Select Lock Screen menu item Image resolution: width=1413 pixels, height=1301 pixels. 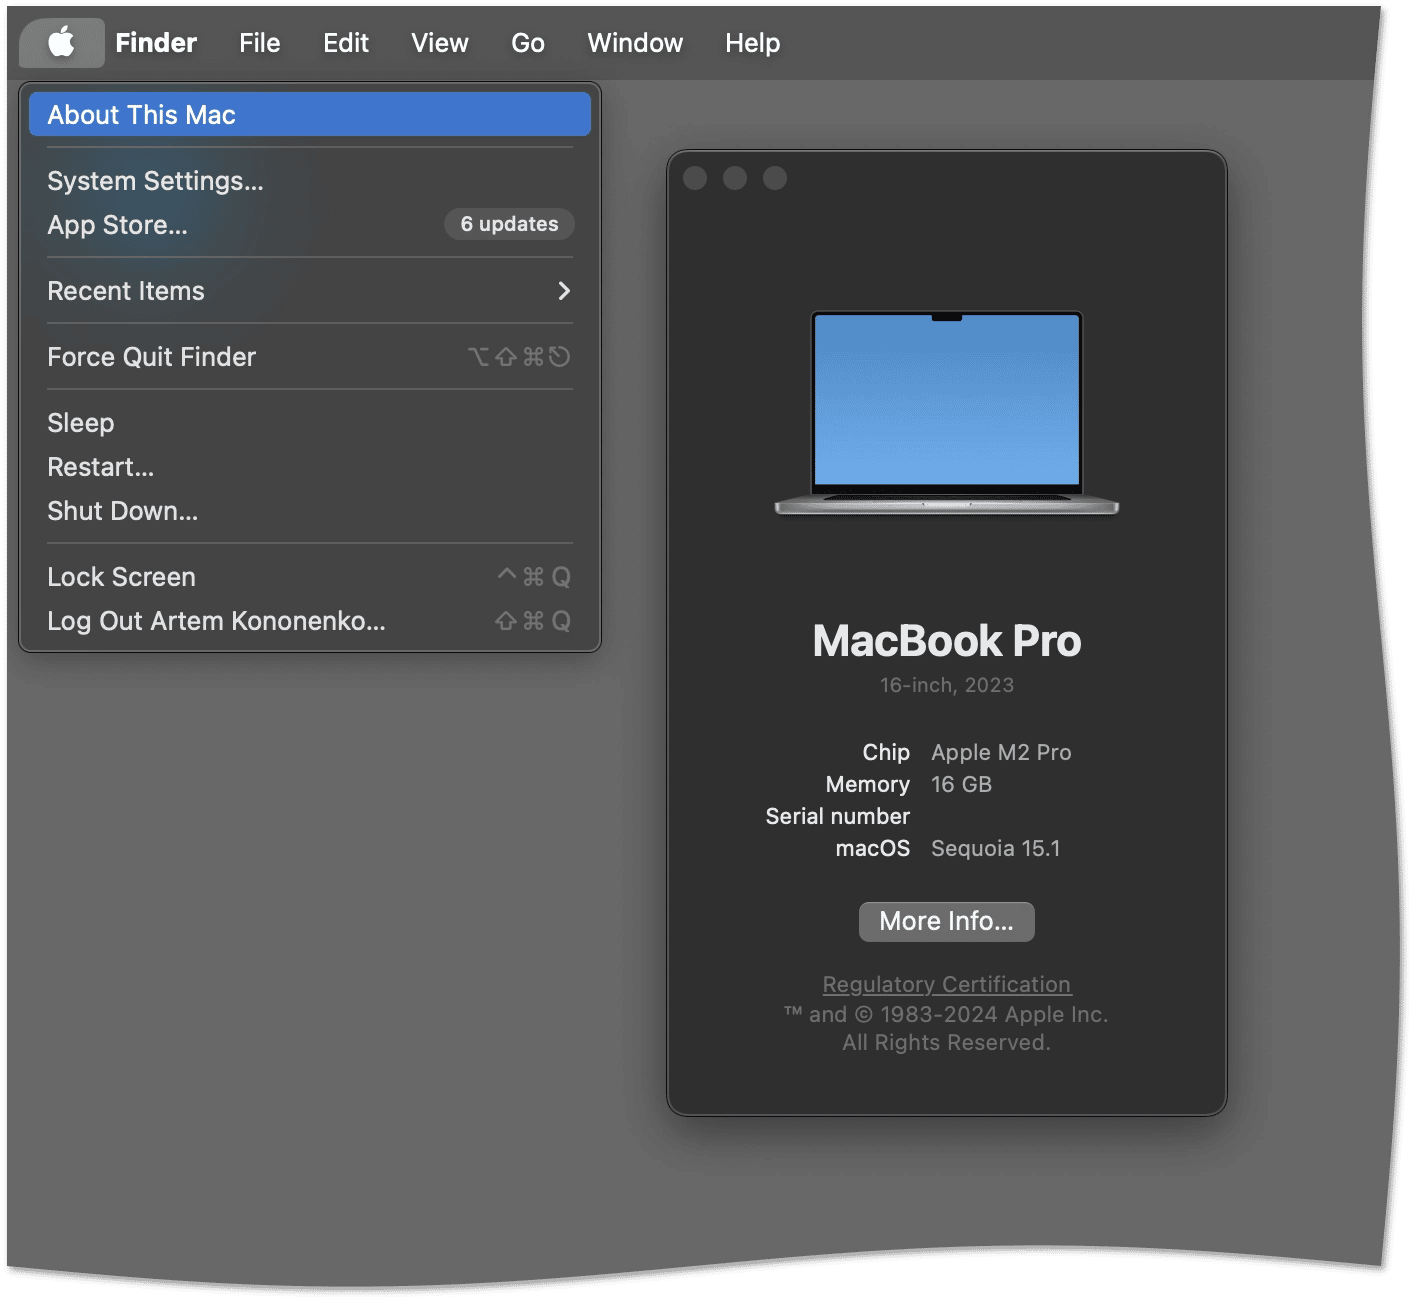pos(121,577)
